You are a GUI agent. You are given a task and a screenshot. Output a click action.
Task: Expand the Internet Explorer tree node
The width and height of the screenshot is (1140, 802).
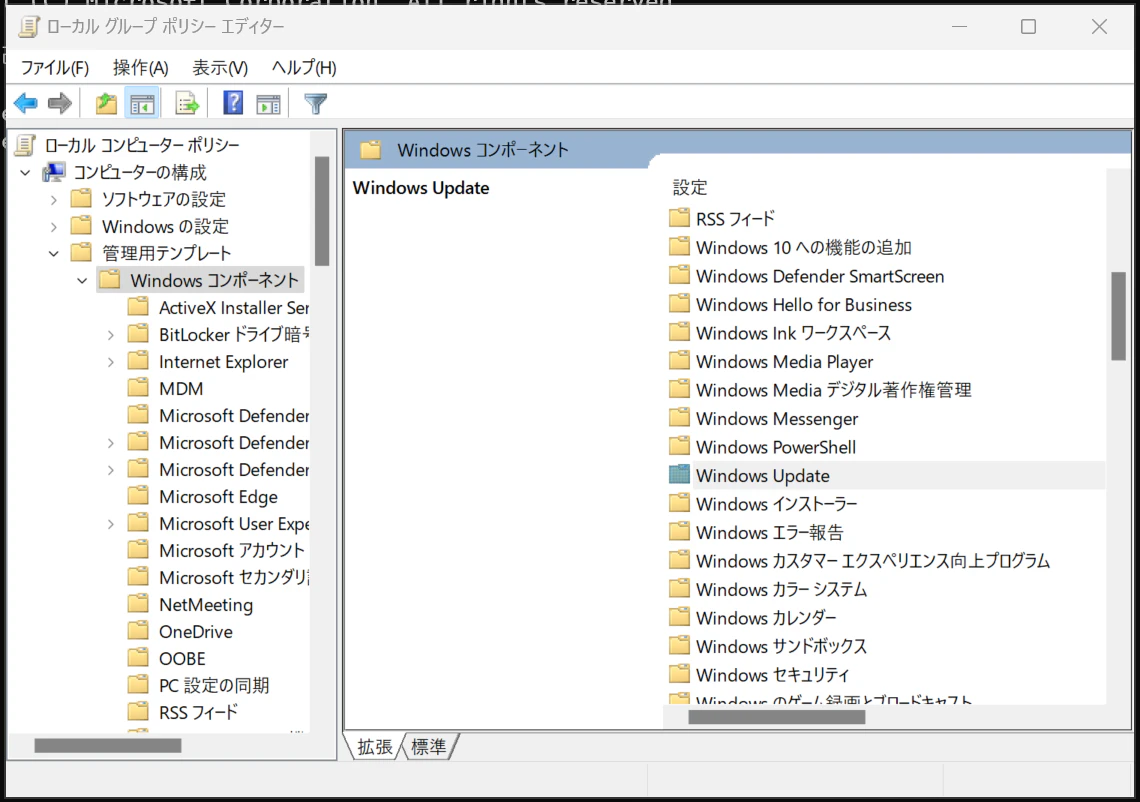click(111, 362)
